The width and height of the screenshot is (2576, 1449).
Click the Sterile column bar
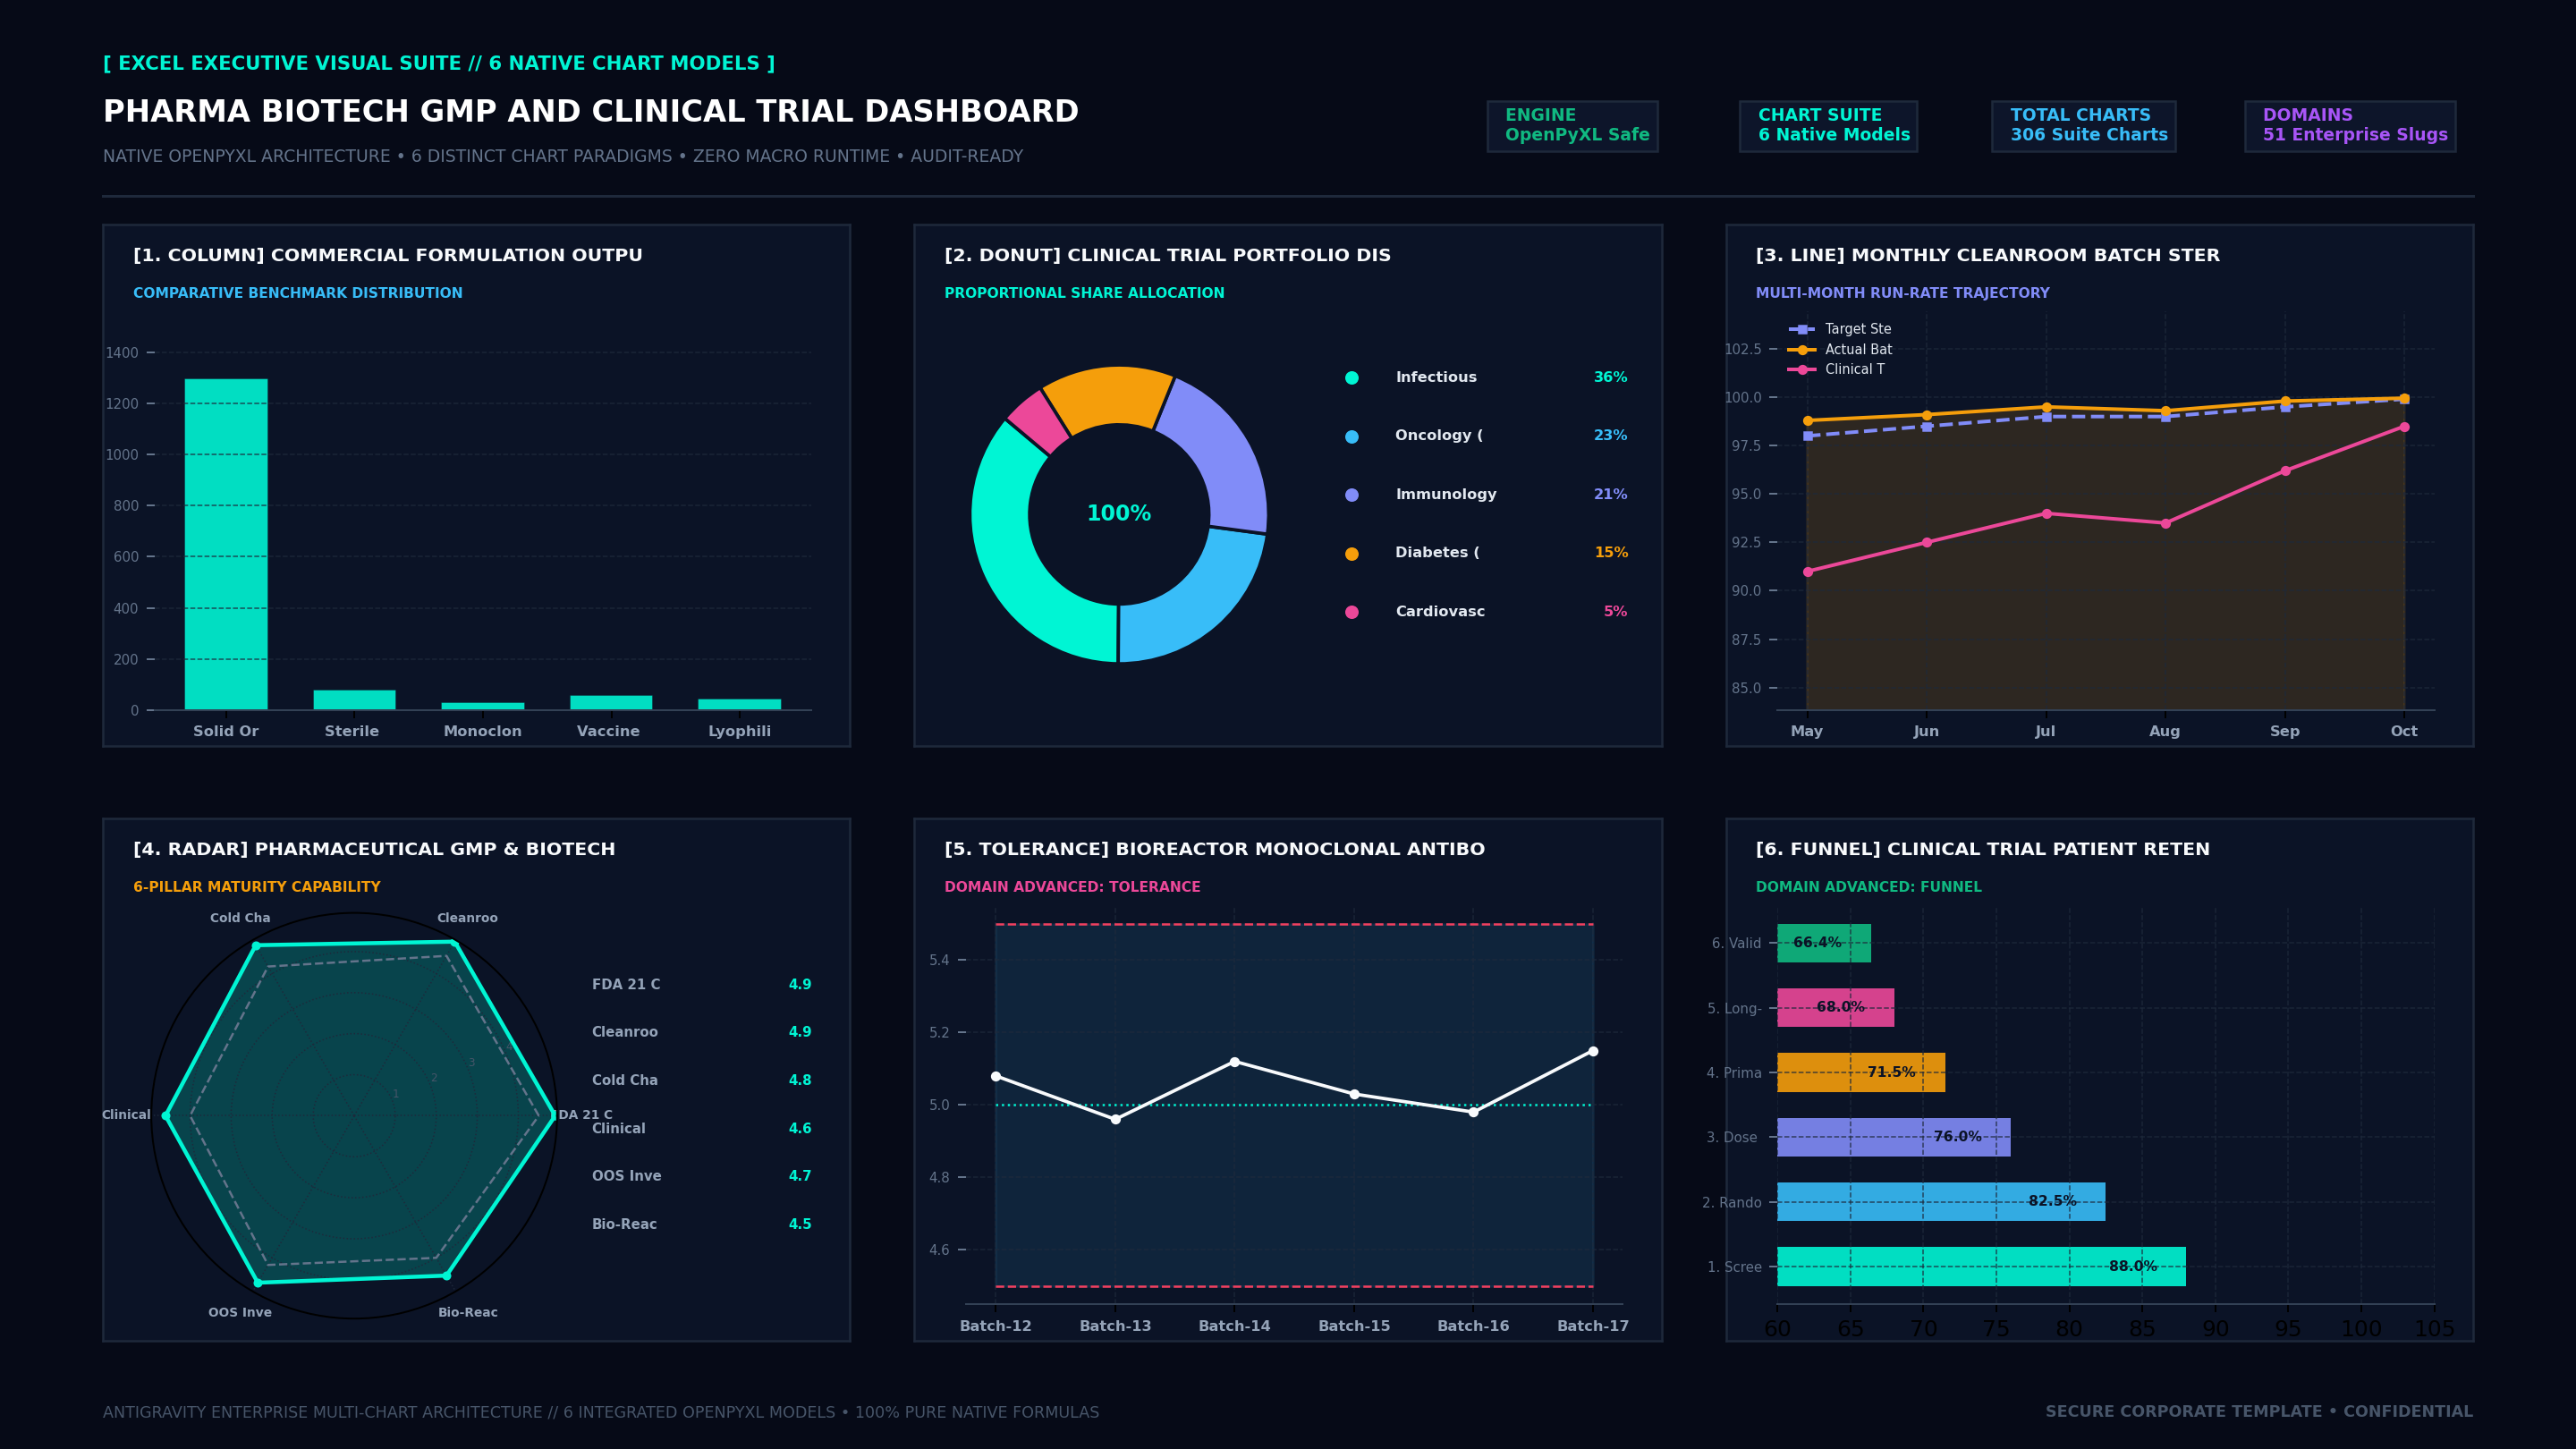point(354,700)
